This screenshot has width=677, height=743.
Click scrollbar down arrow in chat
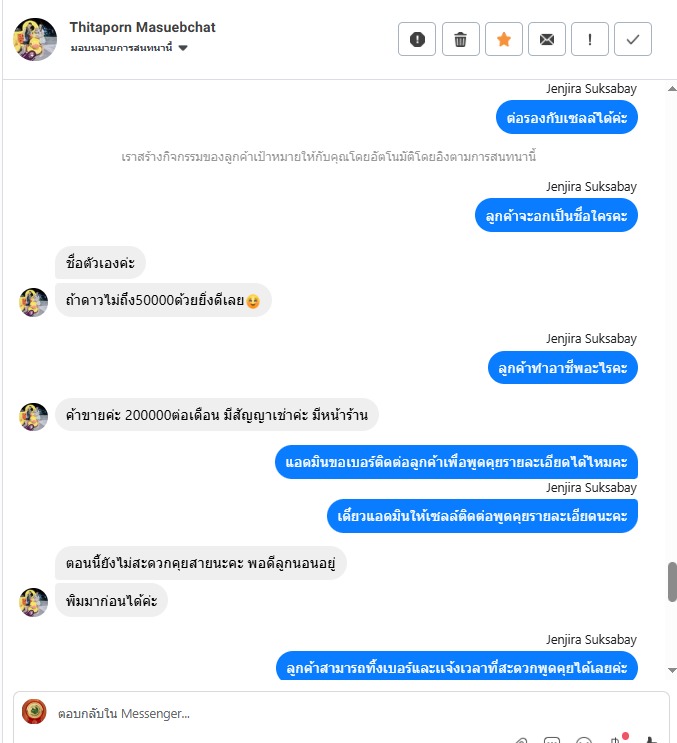click(x=672, y=670)
